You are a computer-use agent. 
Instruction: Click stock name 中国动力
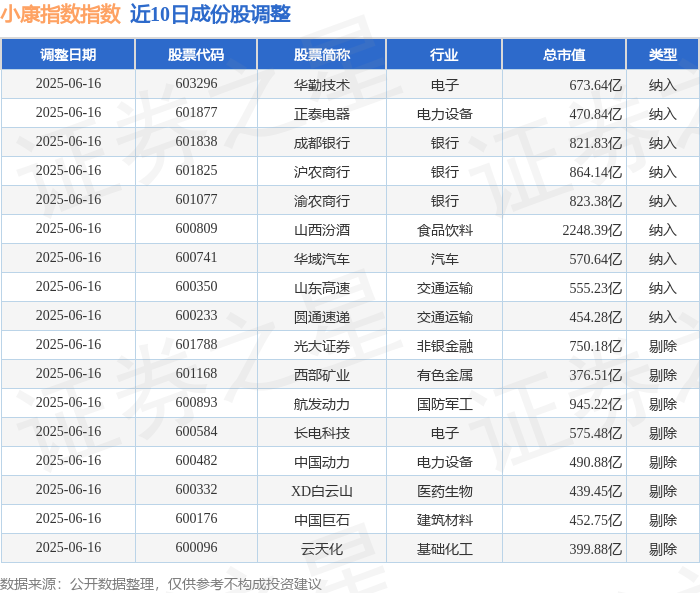tap(321, 462)
